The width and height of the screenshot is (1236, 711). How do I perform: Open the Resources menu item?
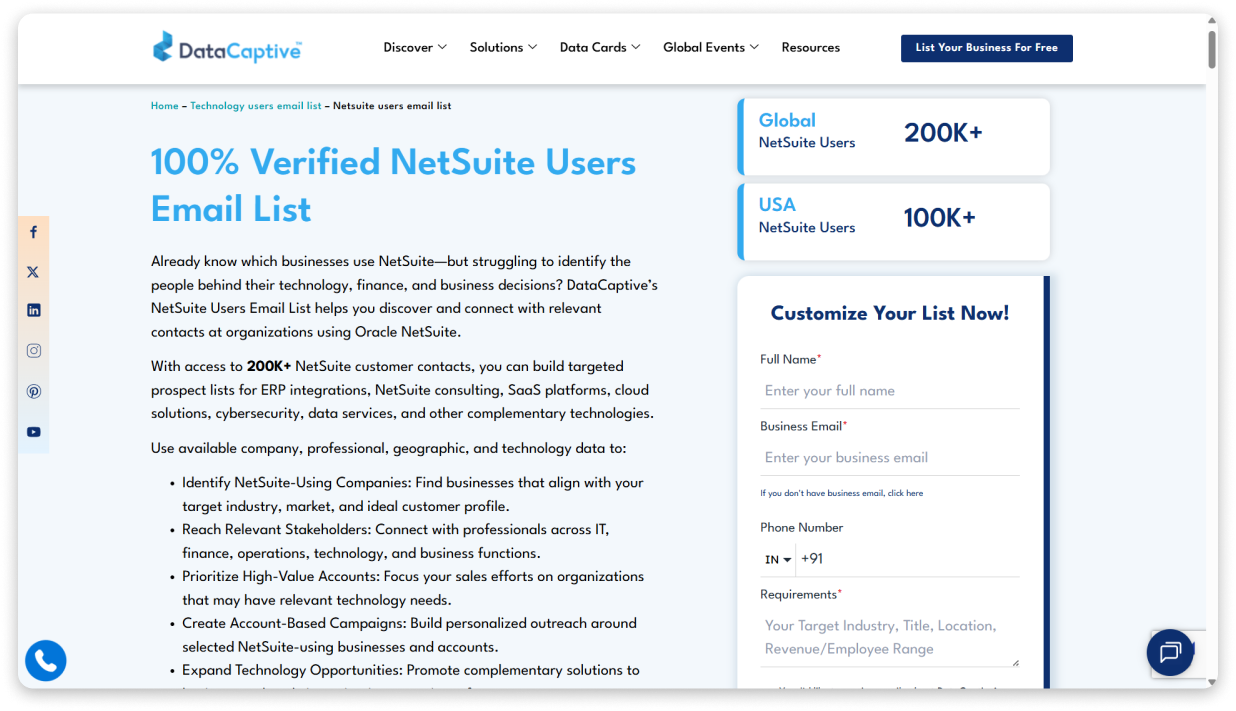[x=811, y=47]
